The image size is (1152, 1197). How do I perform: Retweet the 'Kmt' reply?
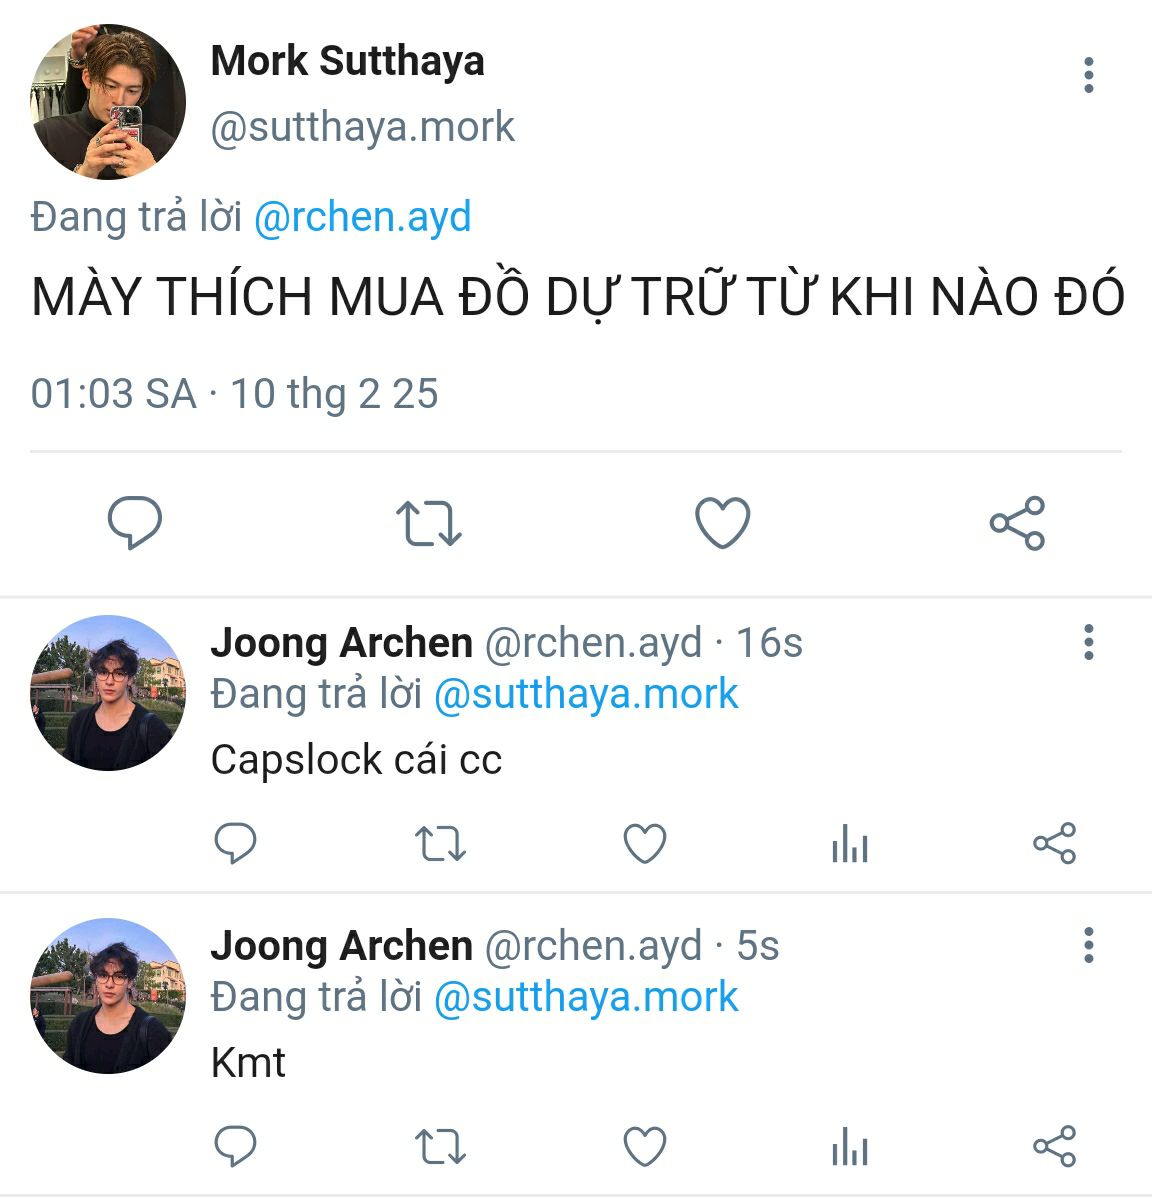[440, 1146]
